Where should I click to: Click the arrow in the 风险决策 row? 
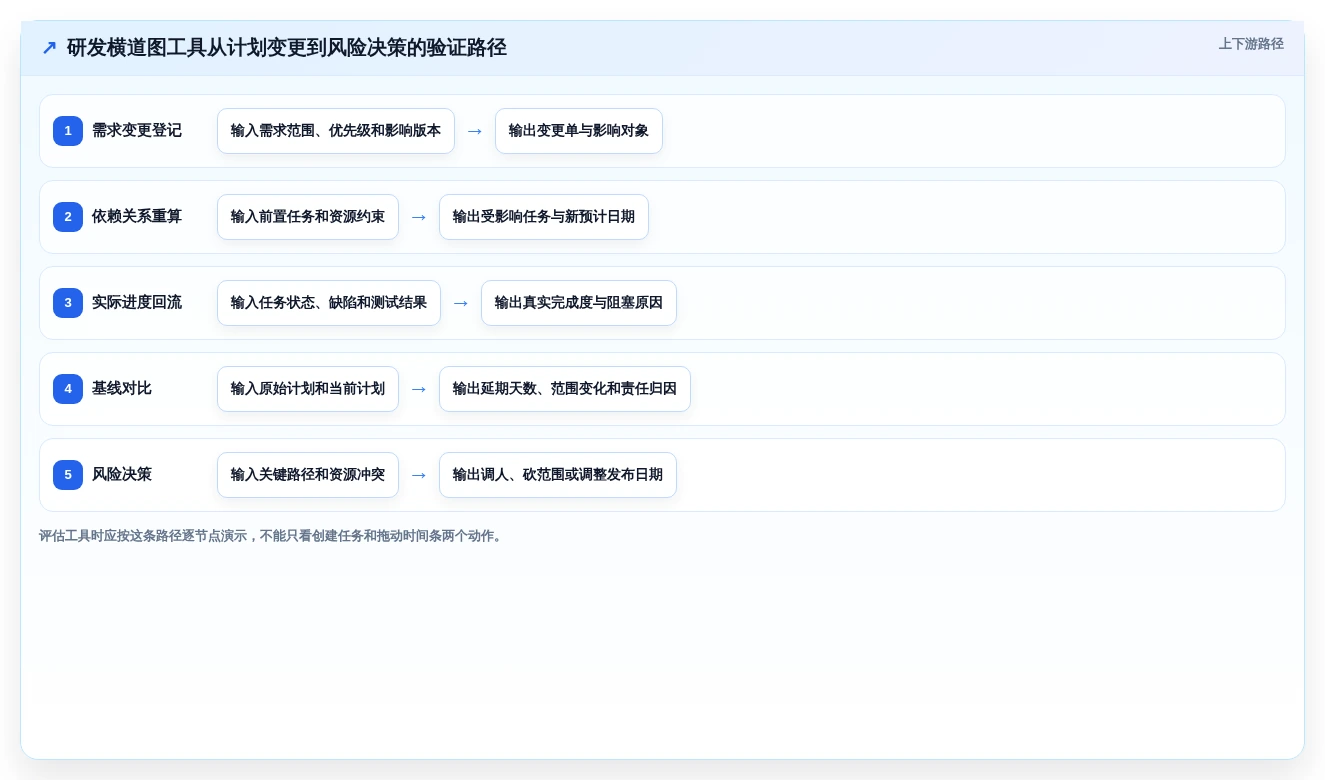coord(419,475)
